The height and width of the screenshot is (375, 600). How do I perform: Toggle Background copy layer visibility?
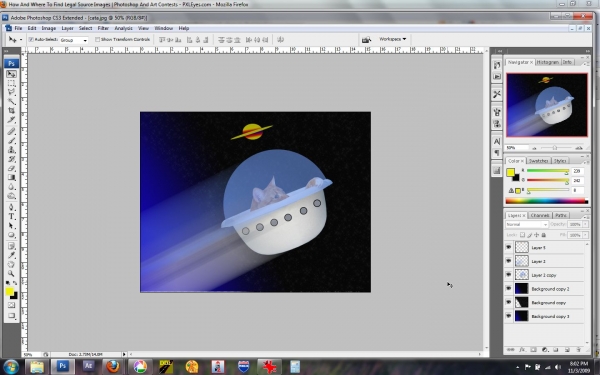coord(509,302)
